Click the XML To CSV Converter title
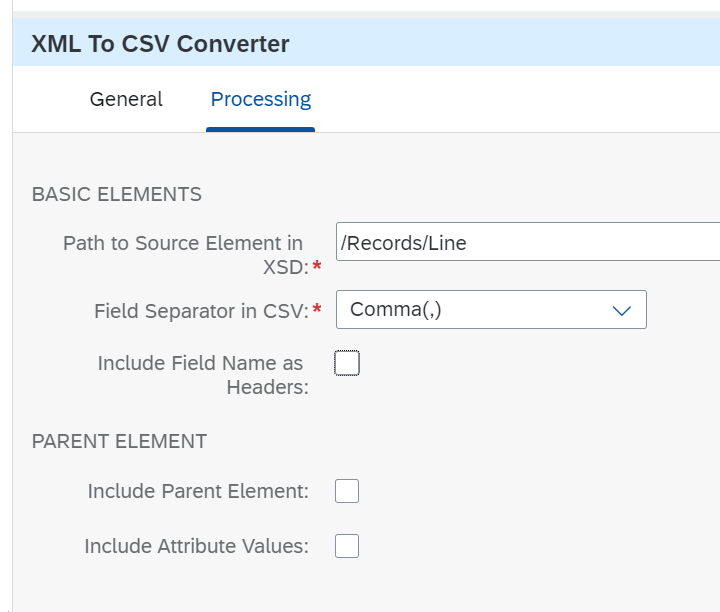This screenshot has height=612, width=720. coord(160,44)
